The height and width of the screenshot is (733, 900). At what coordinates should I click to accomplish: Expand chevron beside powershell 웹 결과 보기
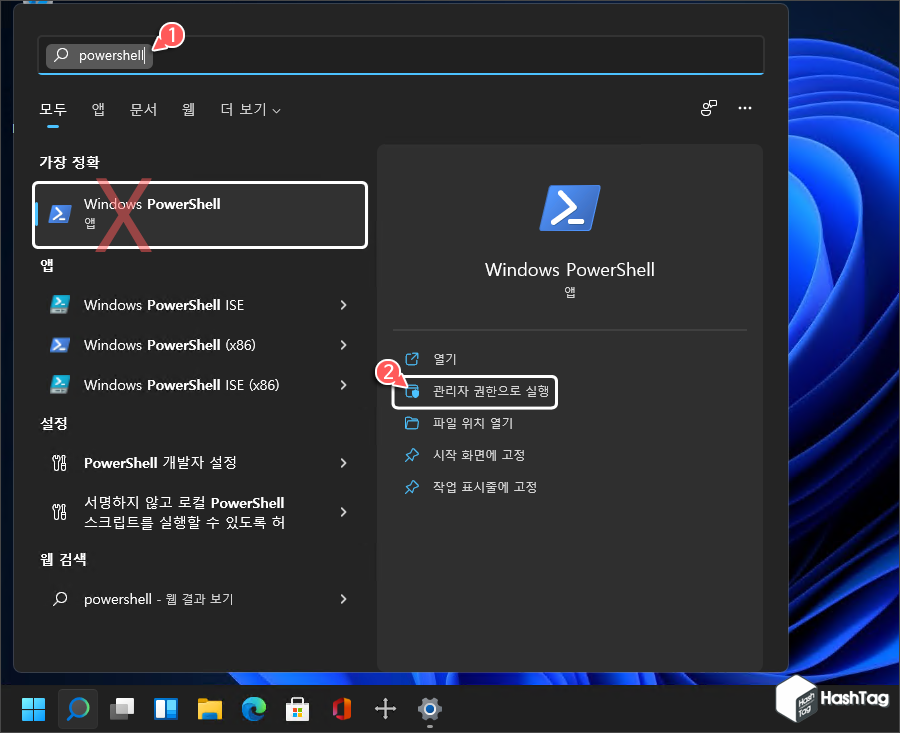click(344, 599)
